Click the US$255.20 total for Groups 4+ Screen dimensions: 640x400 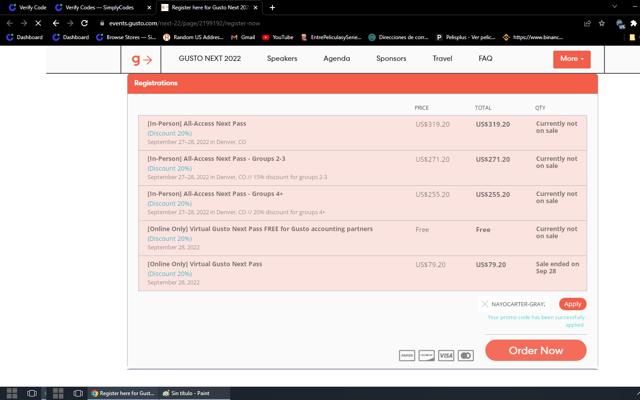[493, 195]
